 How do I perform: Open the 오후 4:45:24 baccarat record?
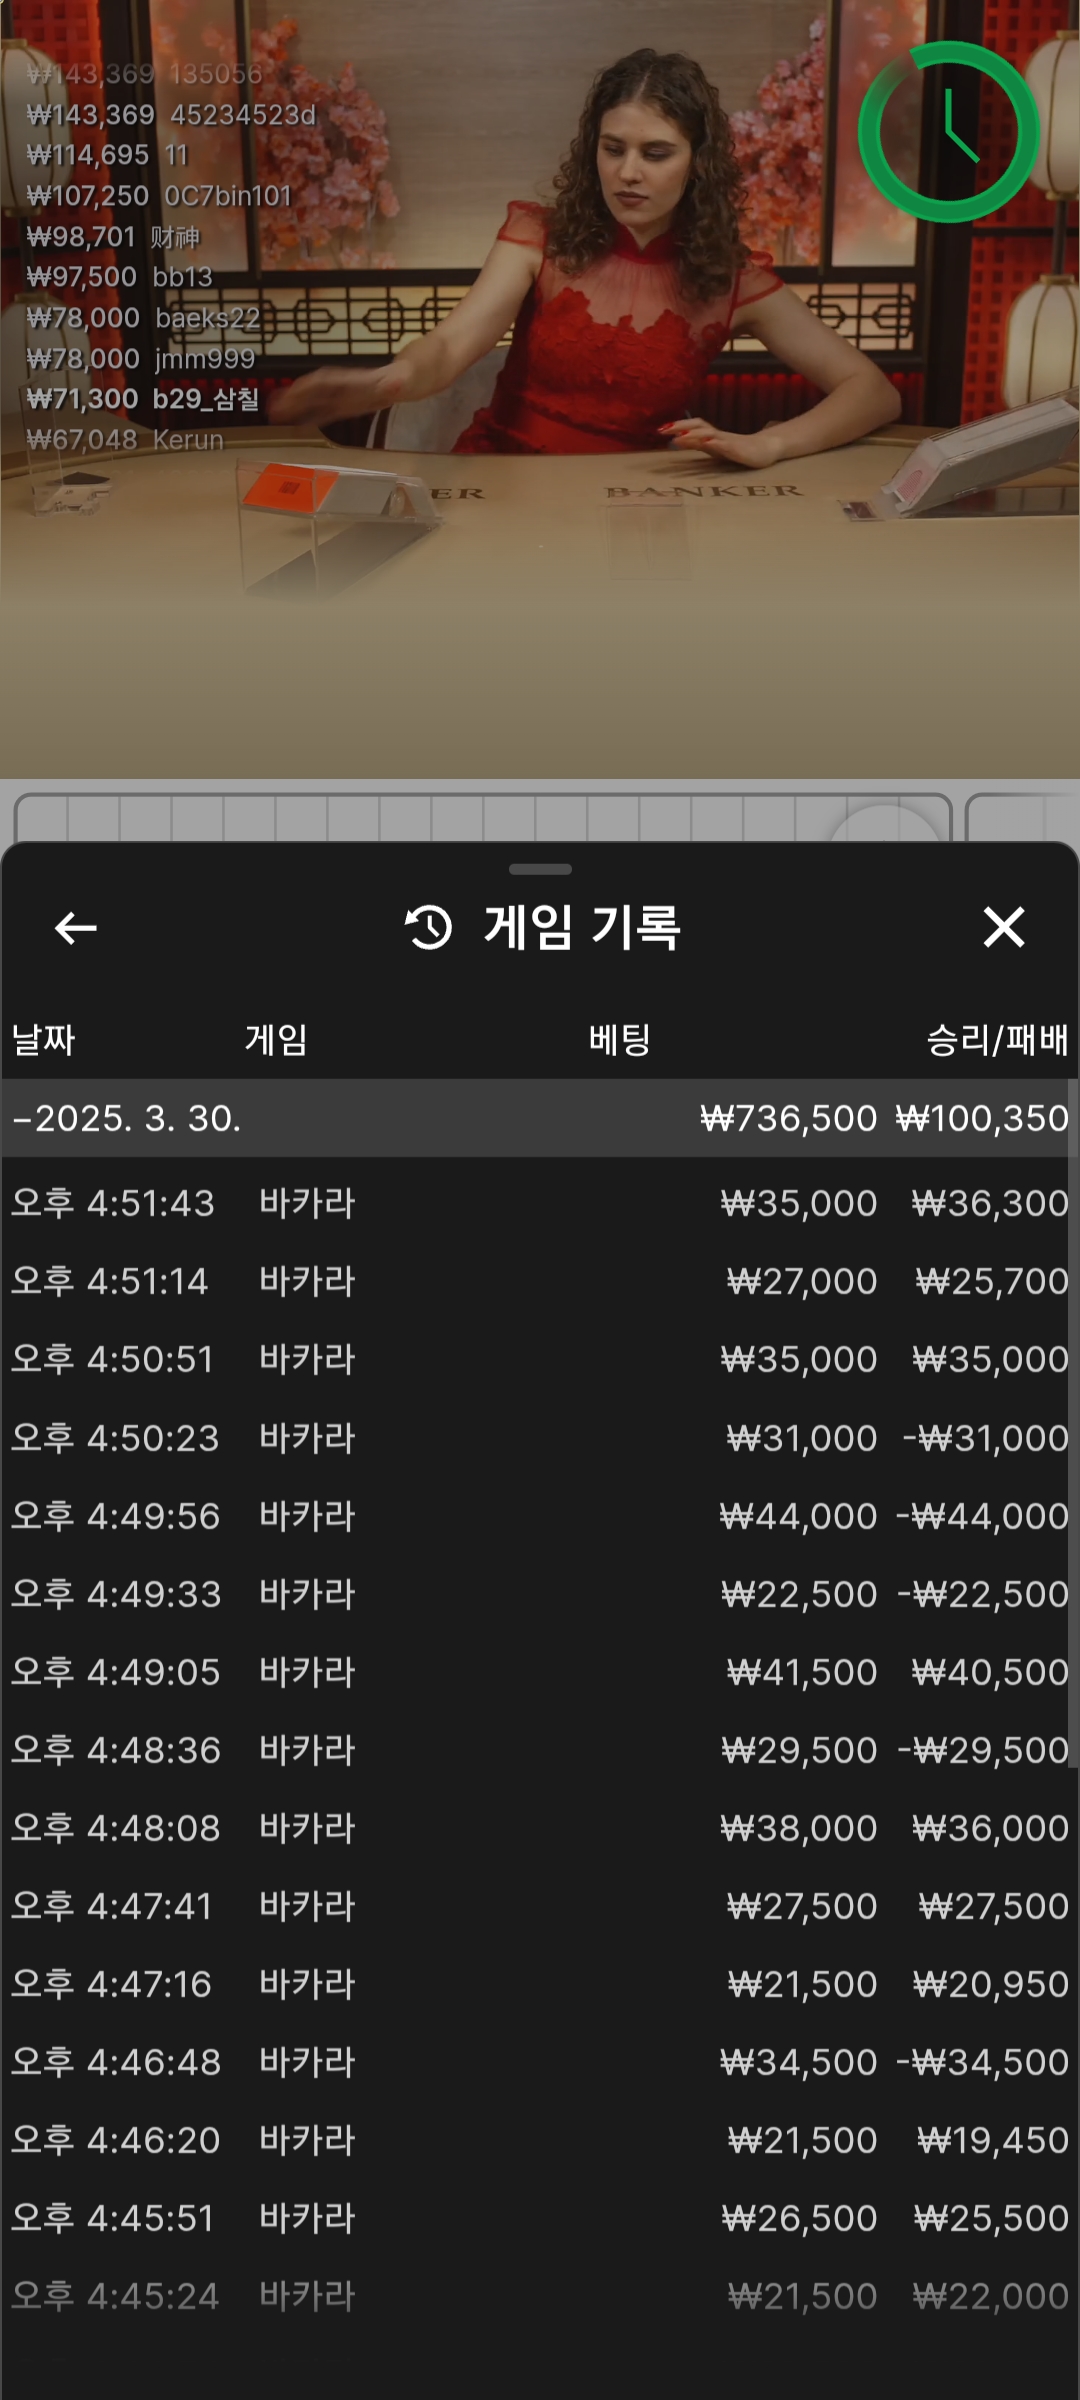pos(540,2296)
